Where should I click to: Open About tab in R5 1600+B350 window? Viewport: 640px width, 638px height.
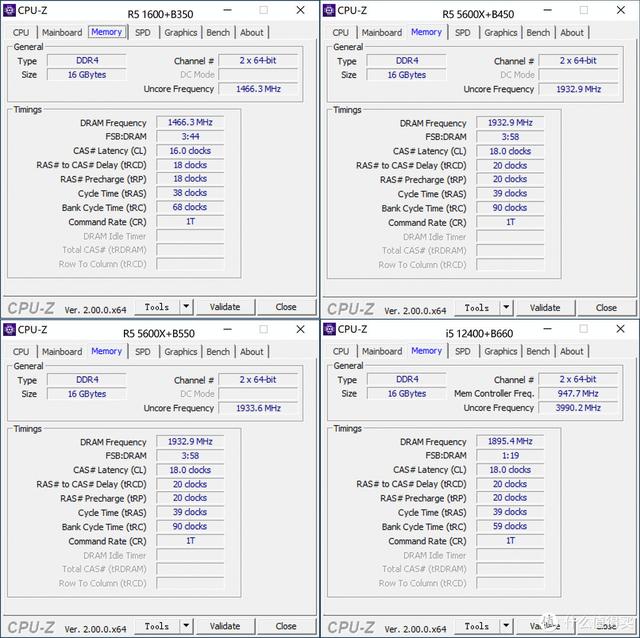click(x=252, y=33)
